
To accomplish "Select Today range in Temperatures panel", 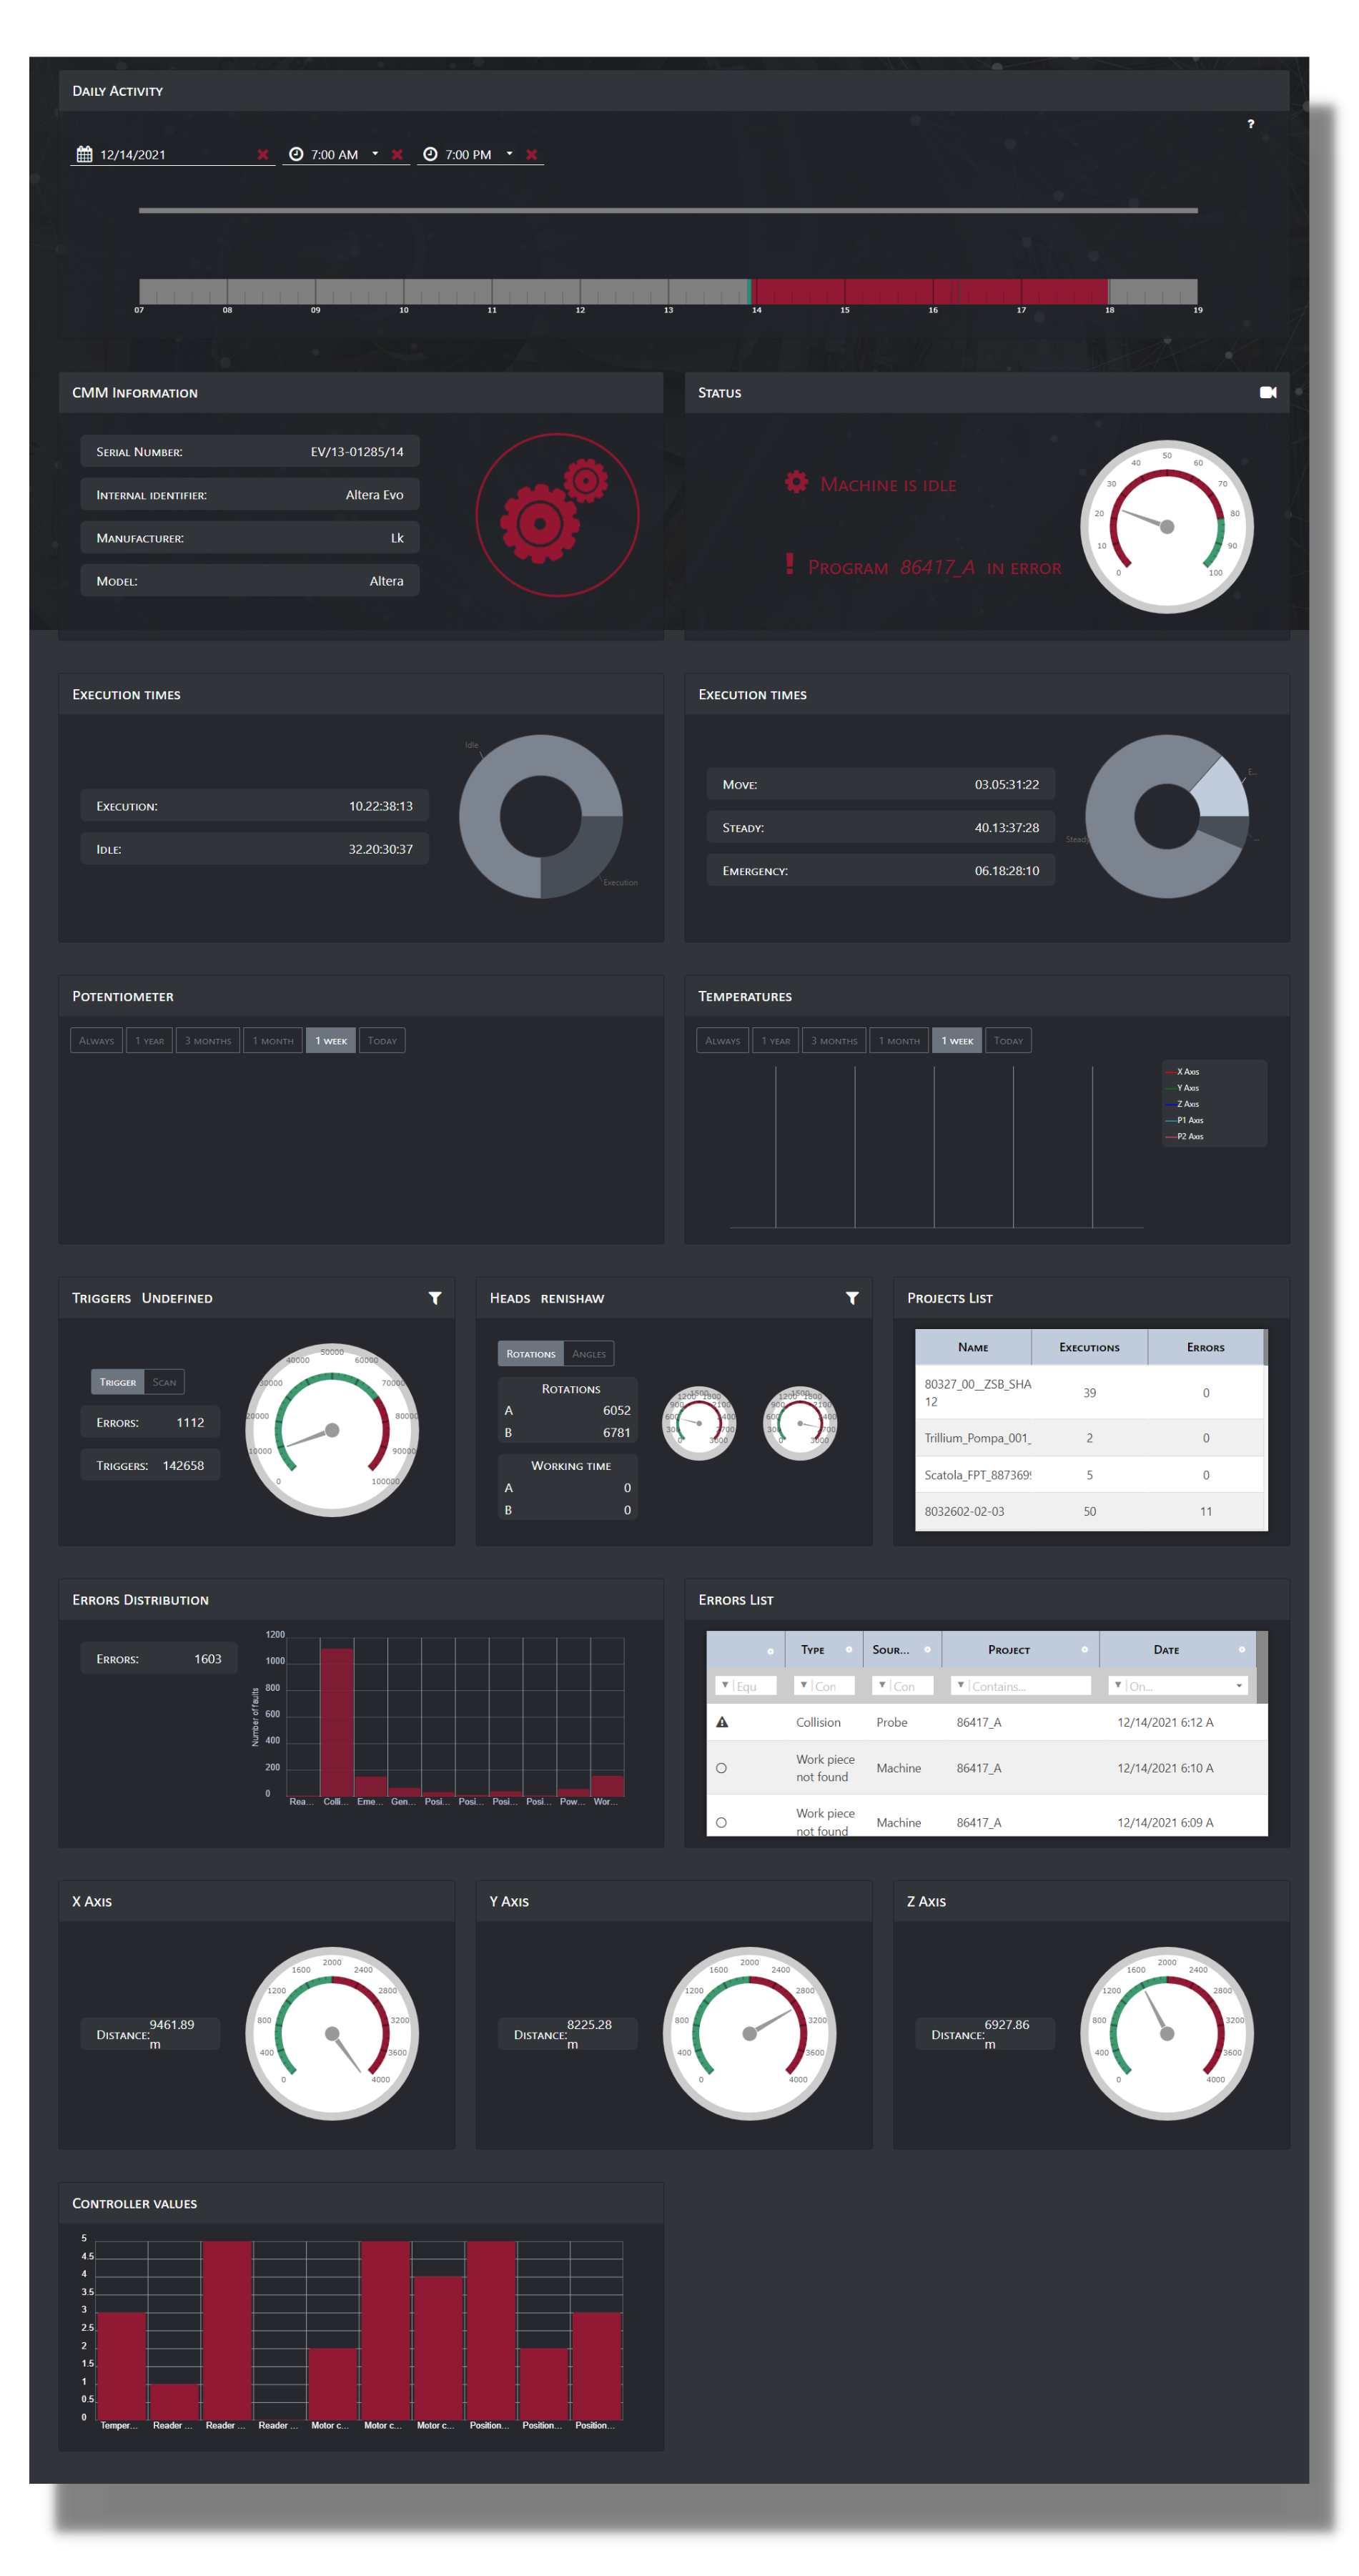I will coord(1008,1040).
